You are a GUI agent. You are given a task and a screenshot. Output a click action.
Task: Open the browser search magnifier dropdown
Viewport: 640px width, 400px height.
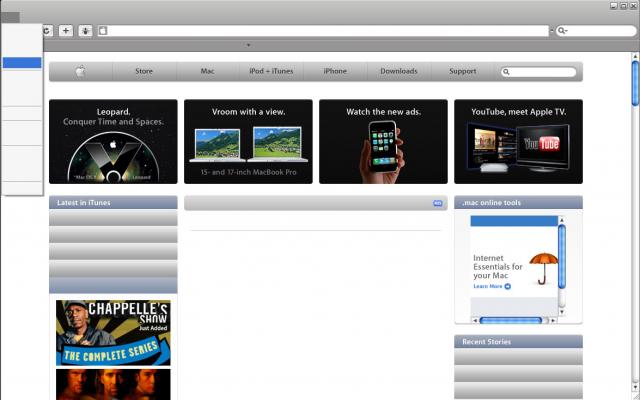click(563, 31)
